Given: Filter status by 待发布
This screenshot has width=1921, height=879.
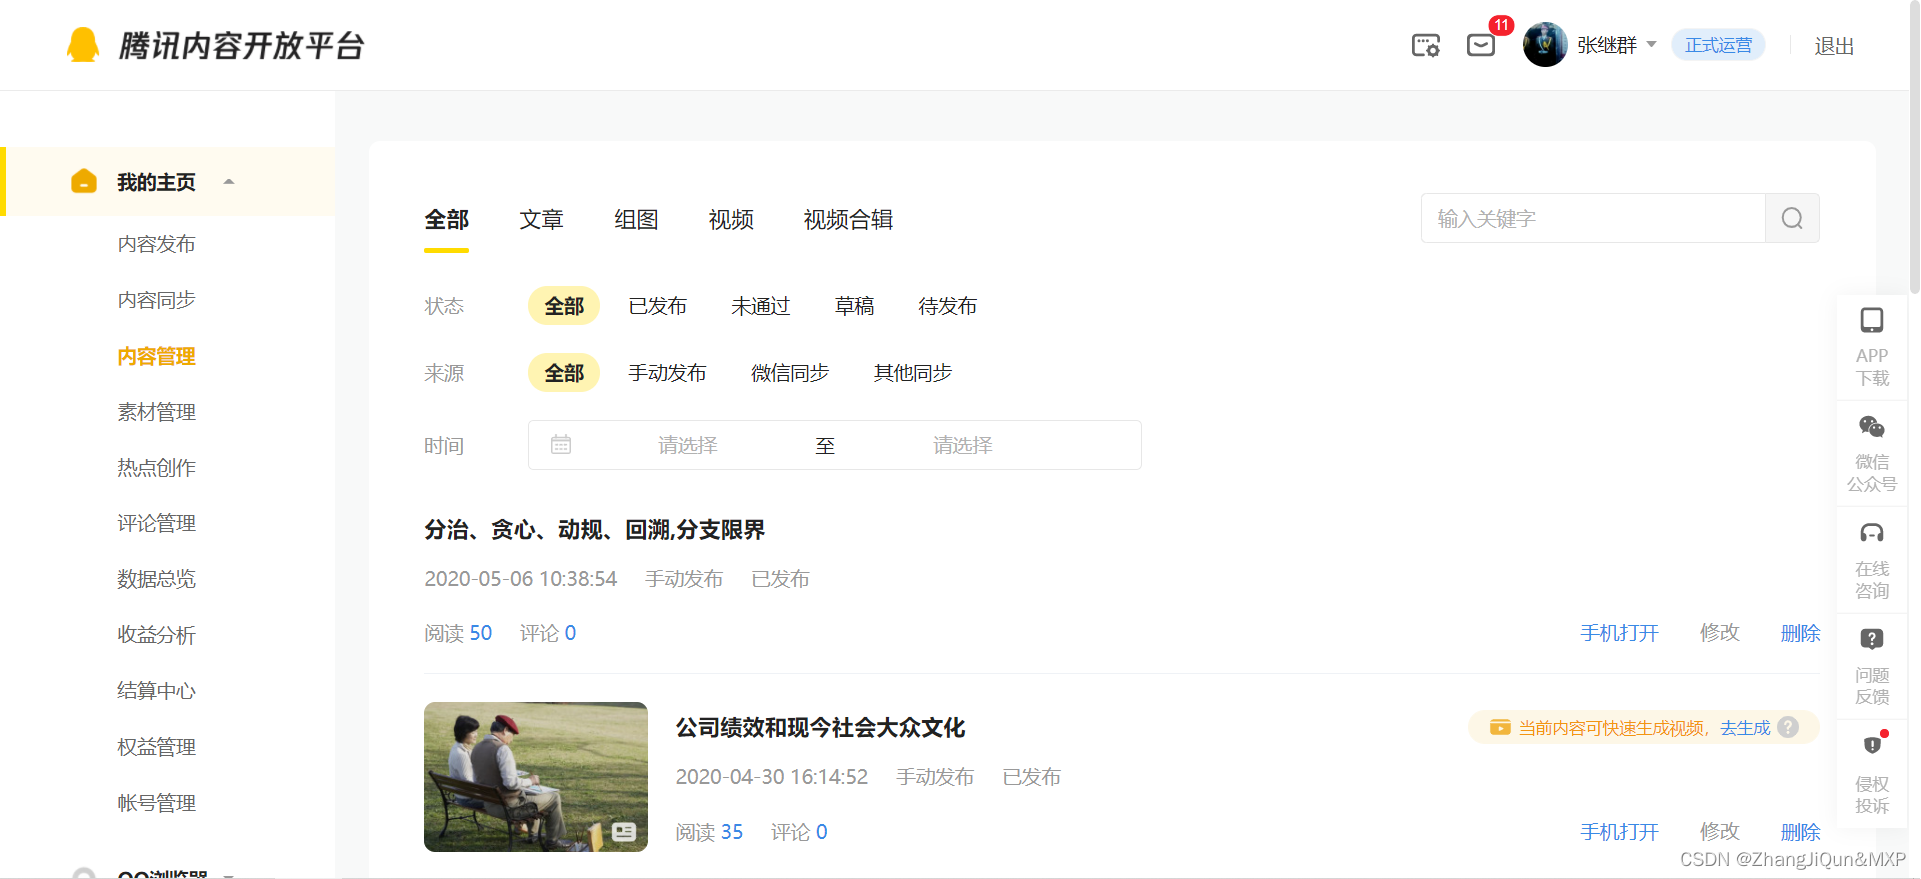Looking at the screenshot, I should coord(947,306).
